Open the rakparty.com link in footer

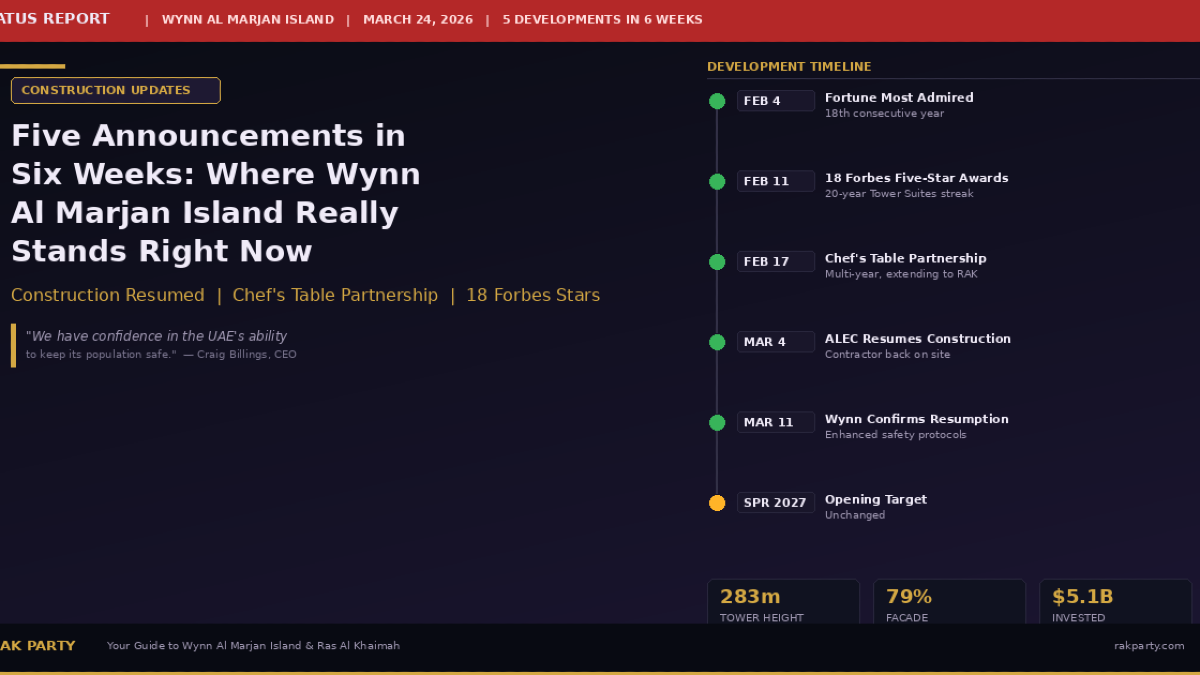[x=1149, y=646]
